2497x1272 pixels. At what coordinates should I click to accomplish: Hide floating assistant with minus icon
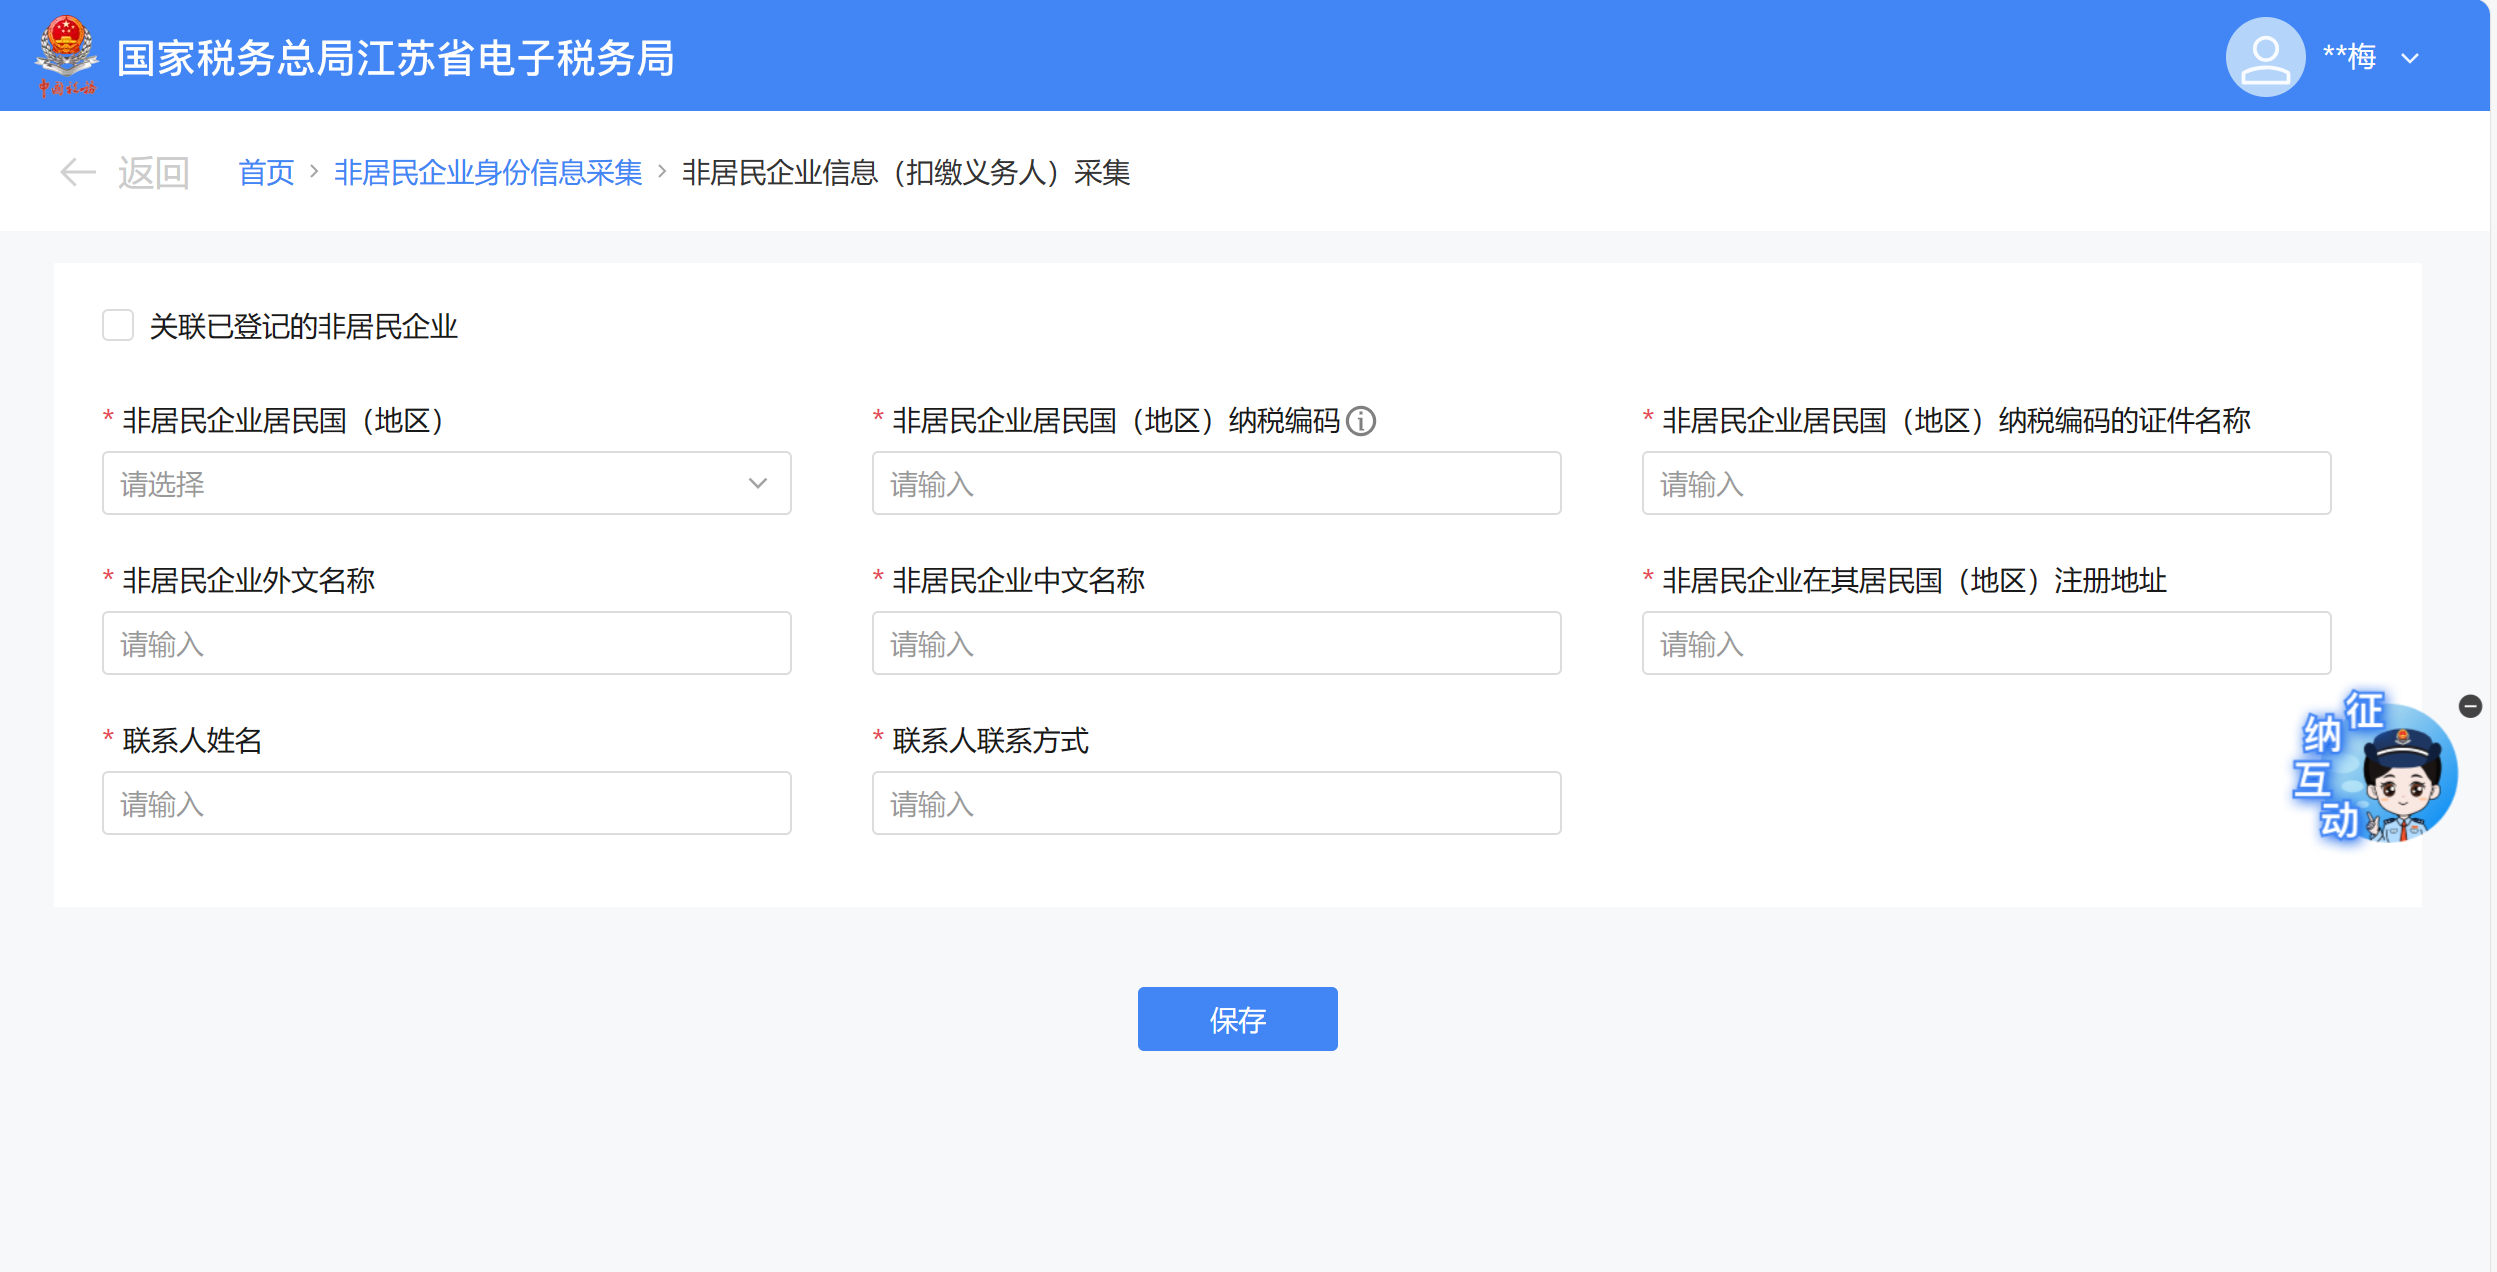click(2470, 707)
